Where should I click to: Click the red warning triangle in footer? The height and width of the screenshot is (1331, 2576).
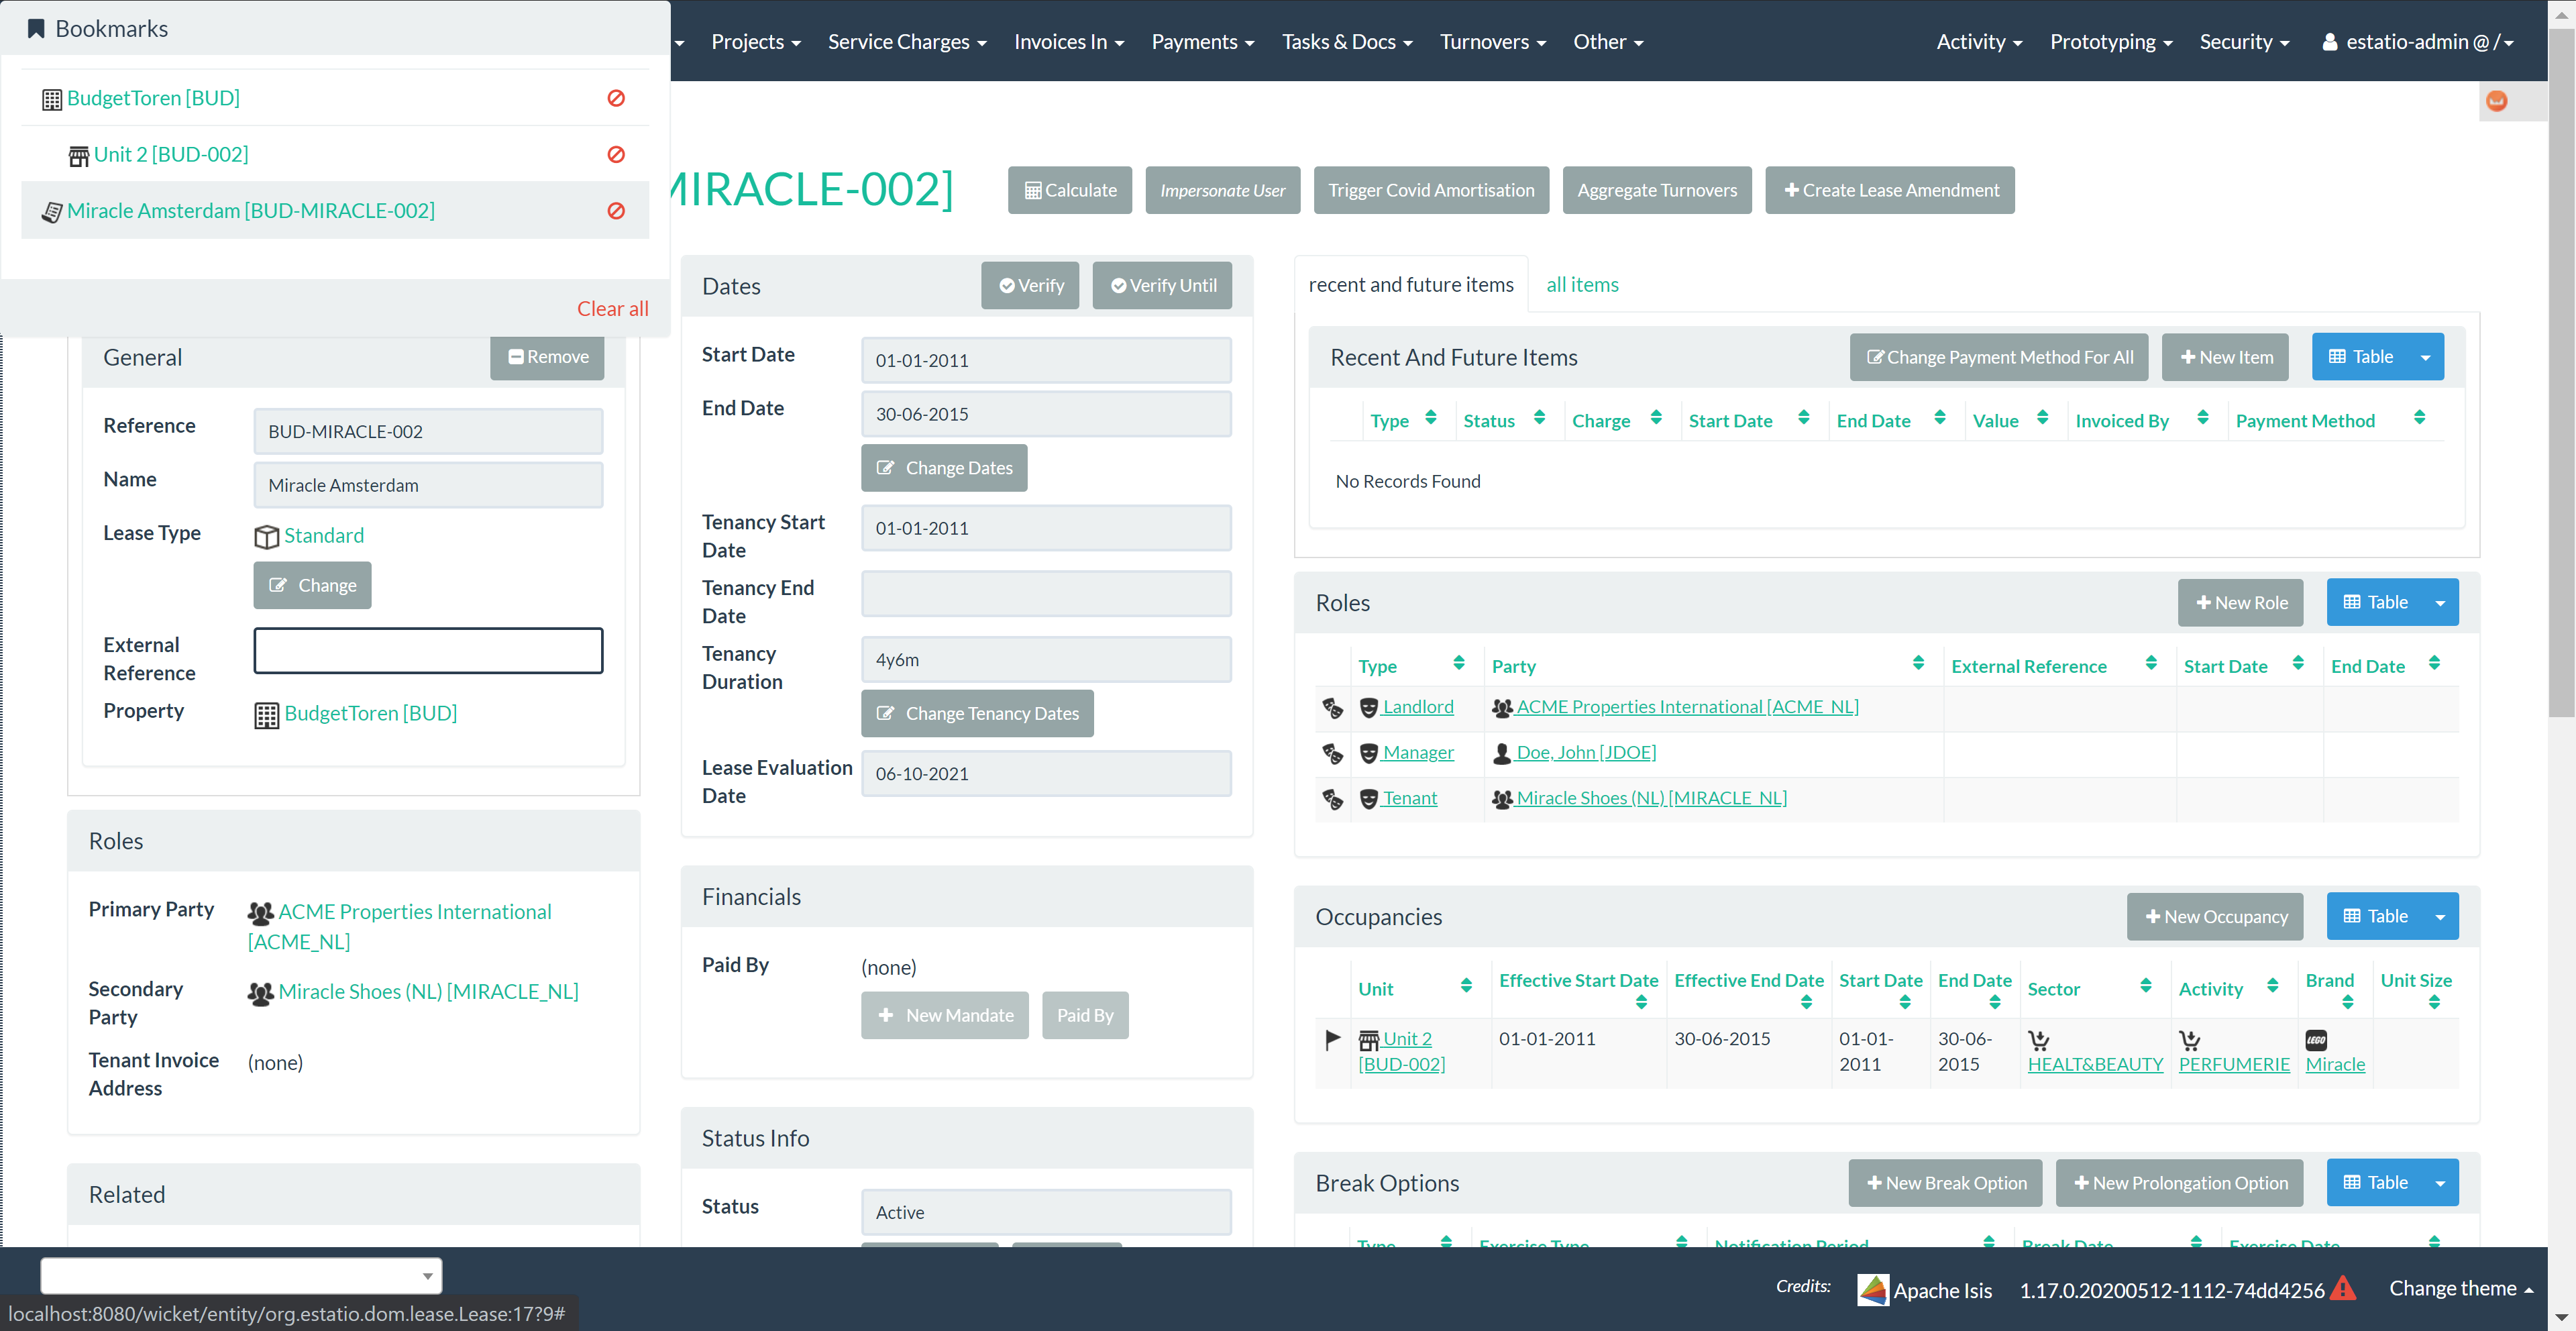point(2343,1289)
